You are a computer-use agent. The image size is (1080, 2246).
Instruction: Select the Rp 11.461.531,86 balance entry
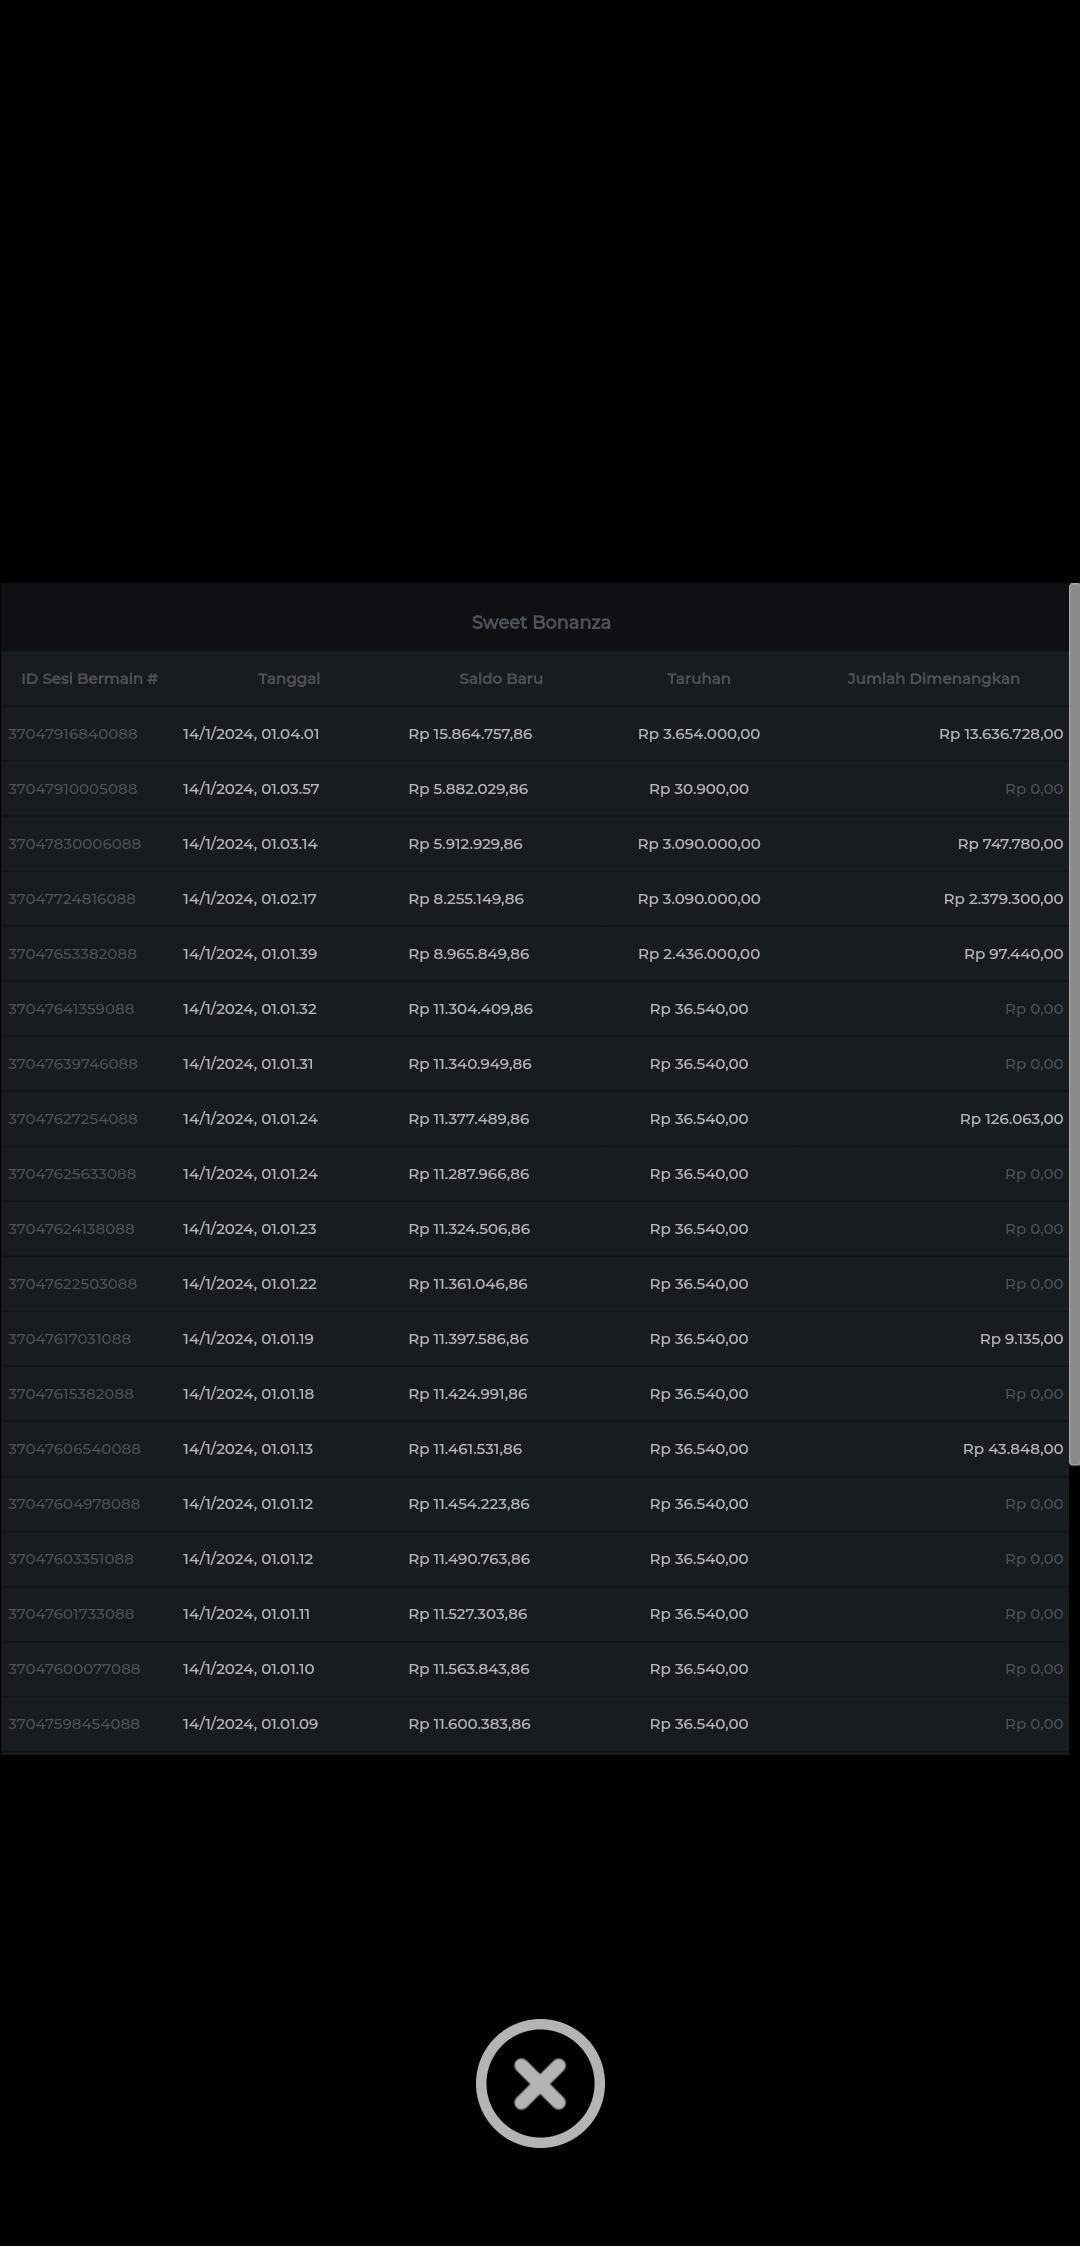(x=465, y=1449)
